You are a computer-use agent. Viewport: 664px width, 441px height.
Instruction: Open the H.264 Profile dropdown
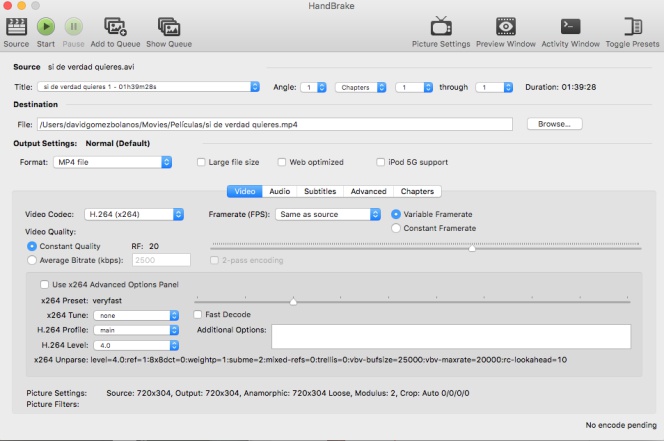coord(136,330)
